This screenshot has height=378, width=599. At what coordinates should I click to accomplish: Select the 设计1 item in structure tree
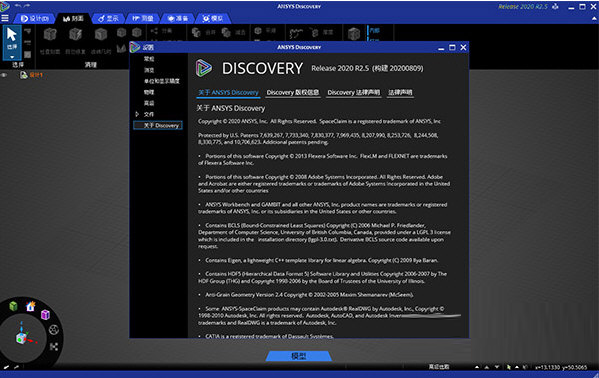(x=36, y=75)
